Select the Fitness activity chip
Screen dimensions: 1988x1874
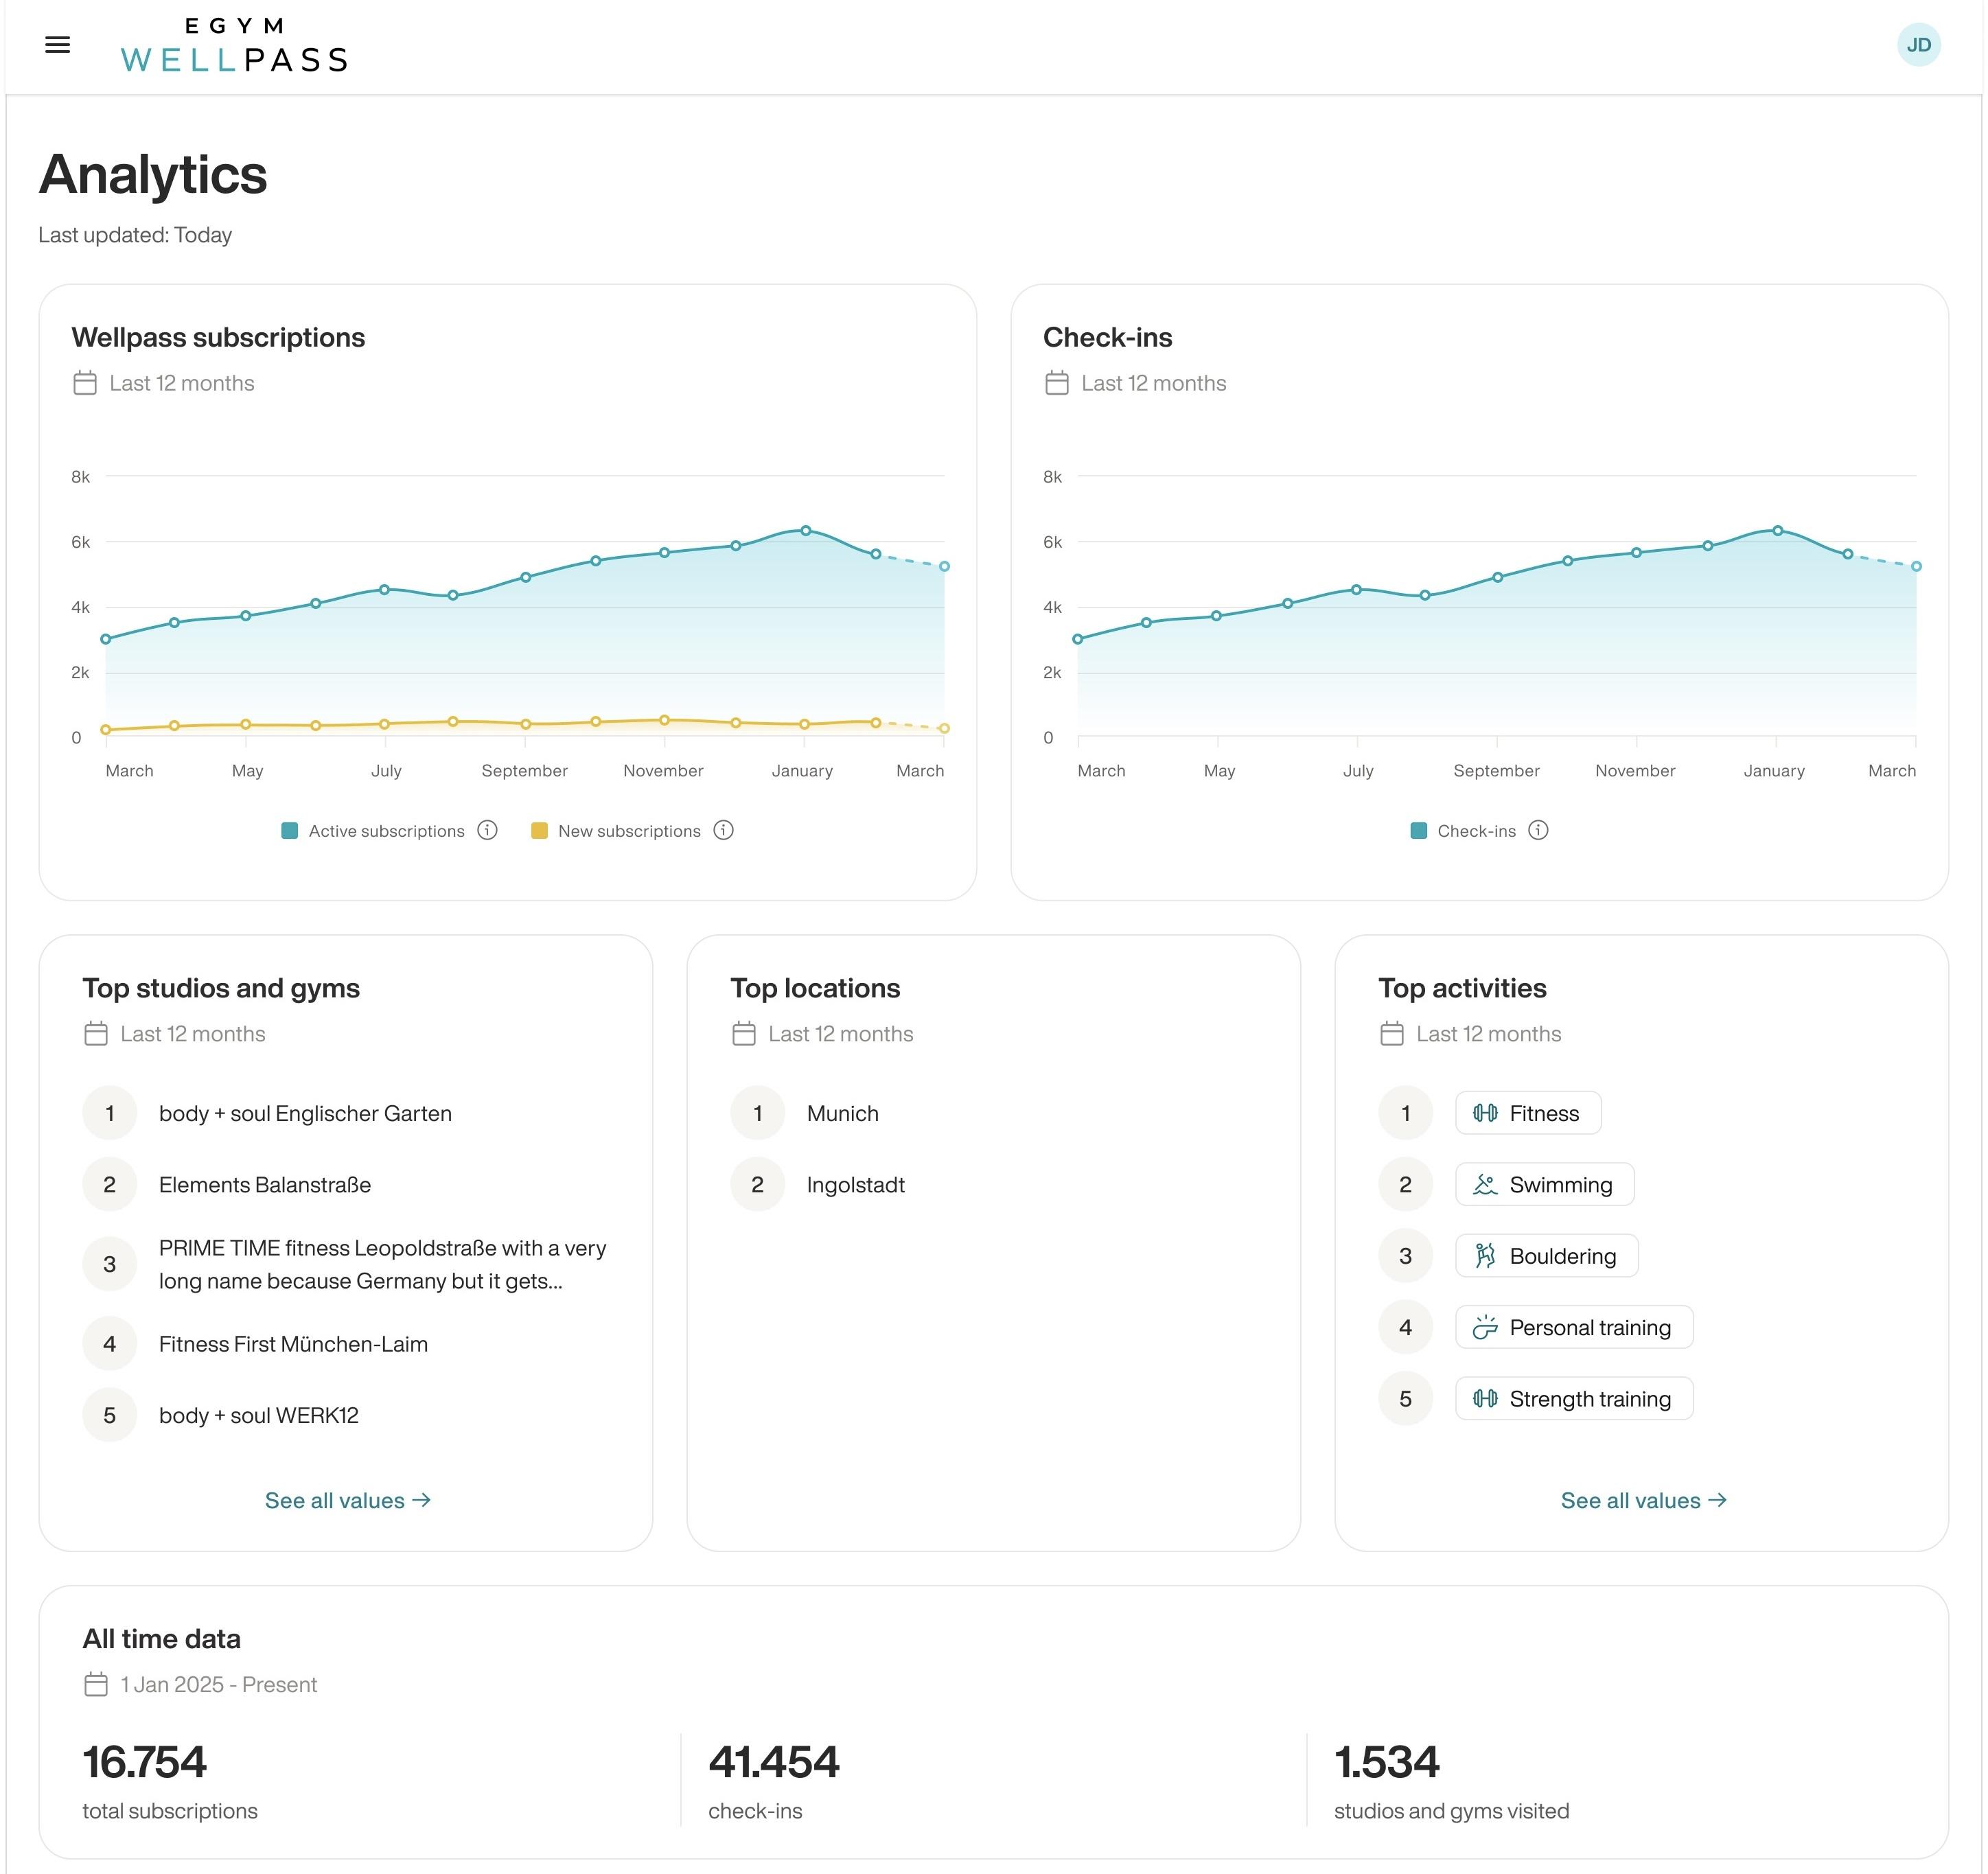pos(1527,1113)
